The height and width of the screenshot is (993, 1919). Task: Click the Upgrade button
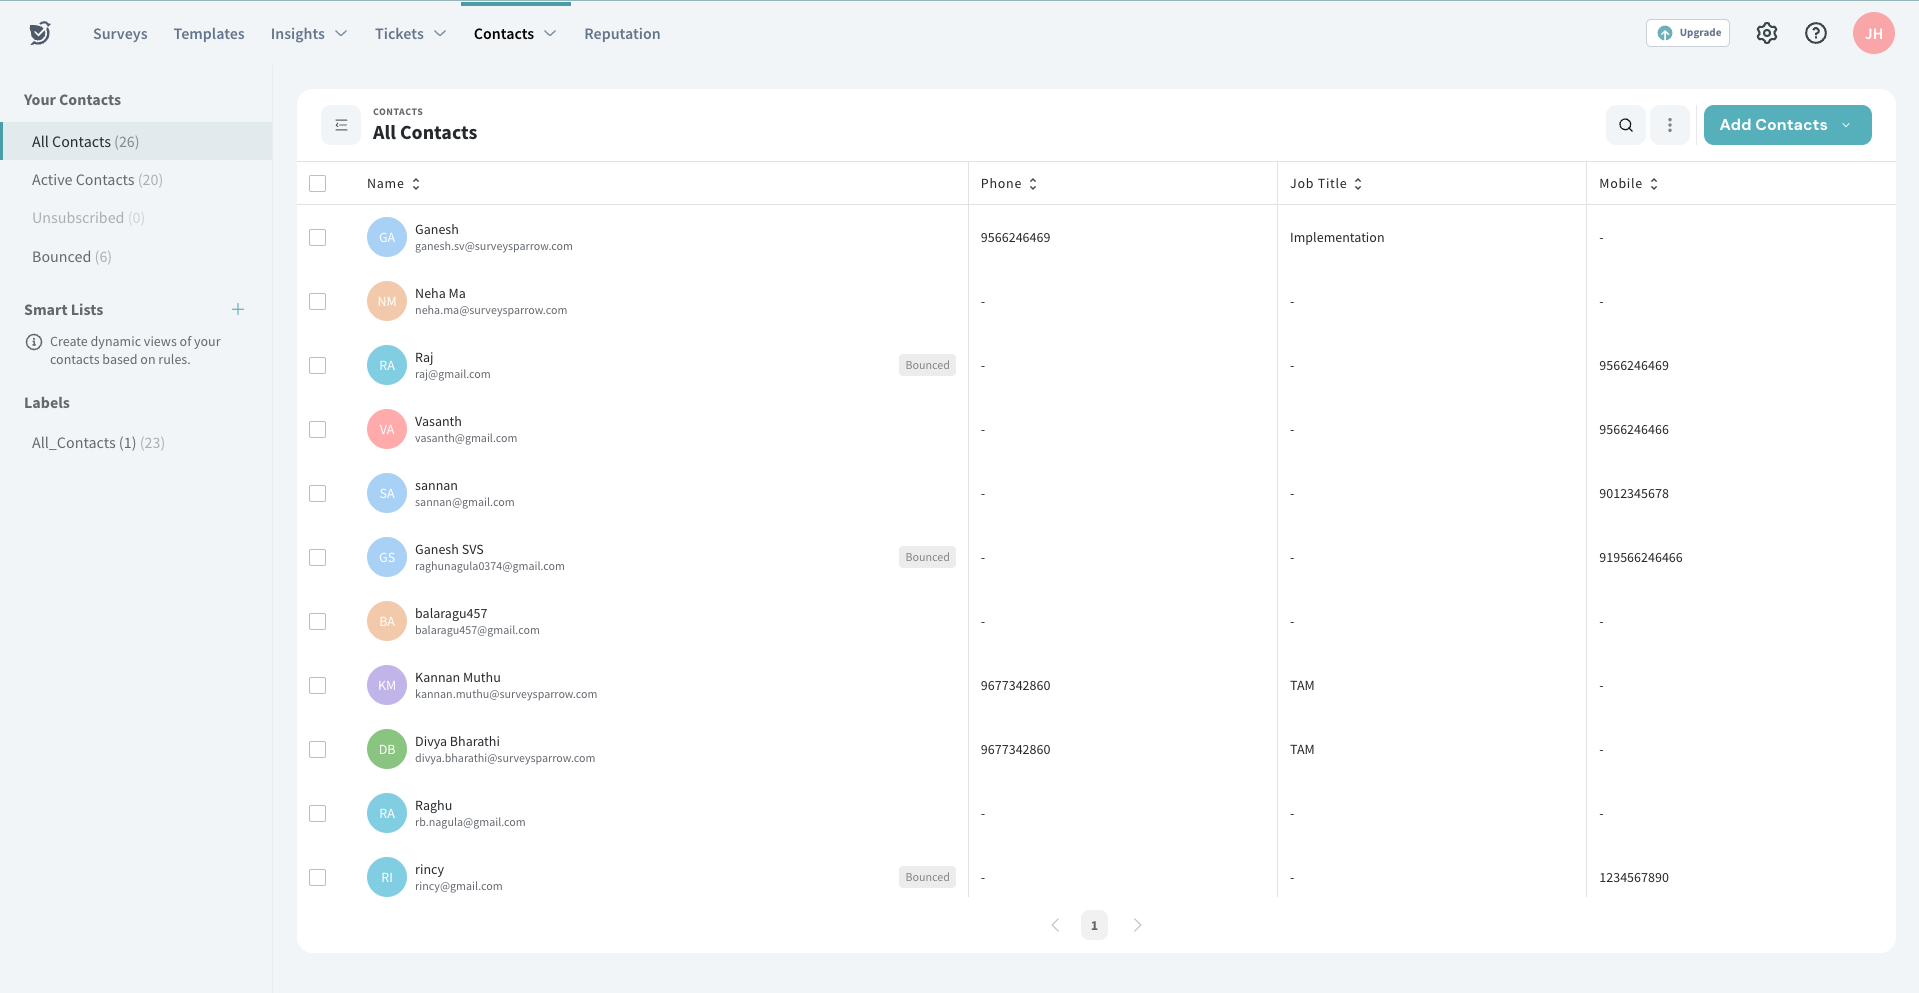(1687, 33)
